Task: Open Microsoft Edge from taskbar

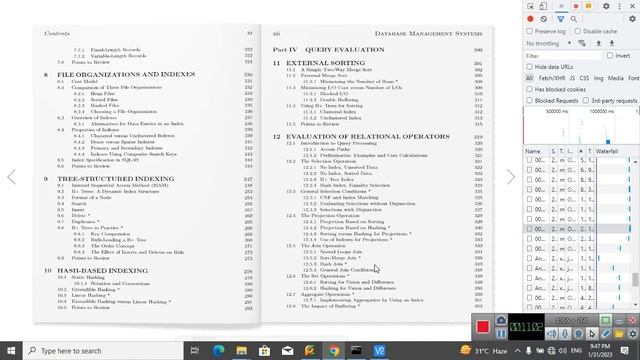Action: 218,351
